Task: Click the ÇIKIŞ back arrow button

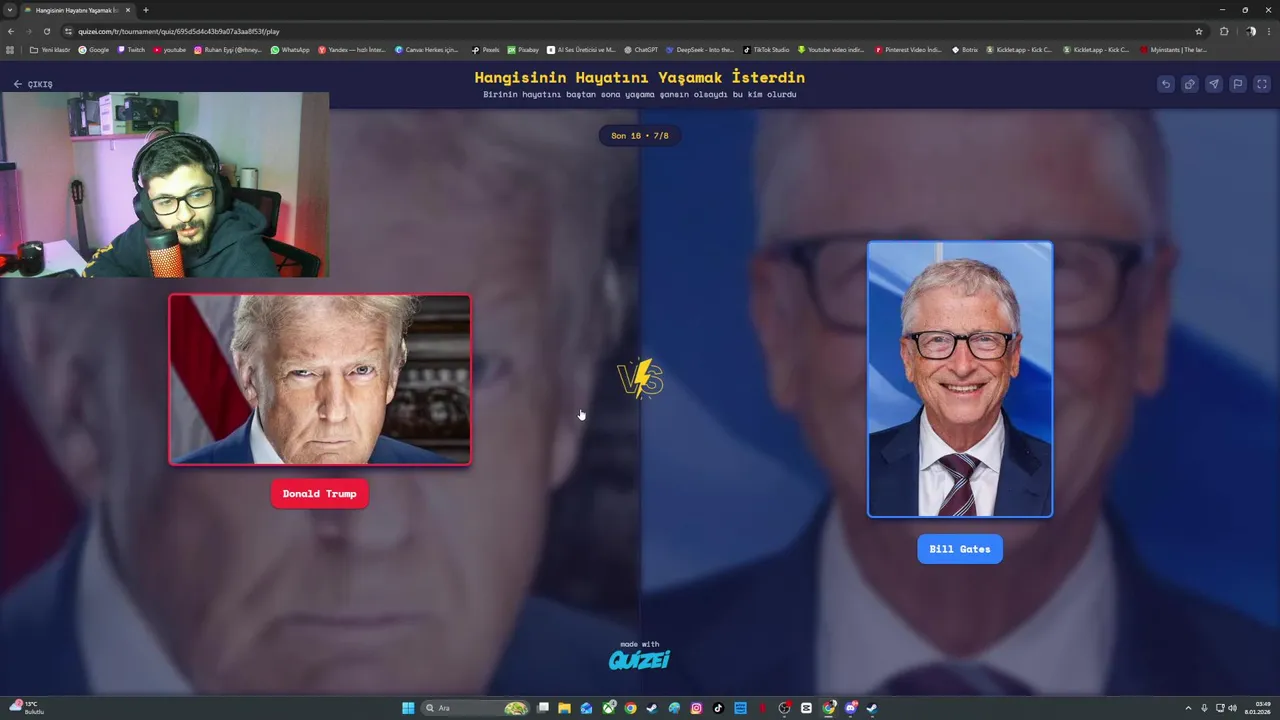Action: click(x=33, y=84)
